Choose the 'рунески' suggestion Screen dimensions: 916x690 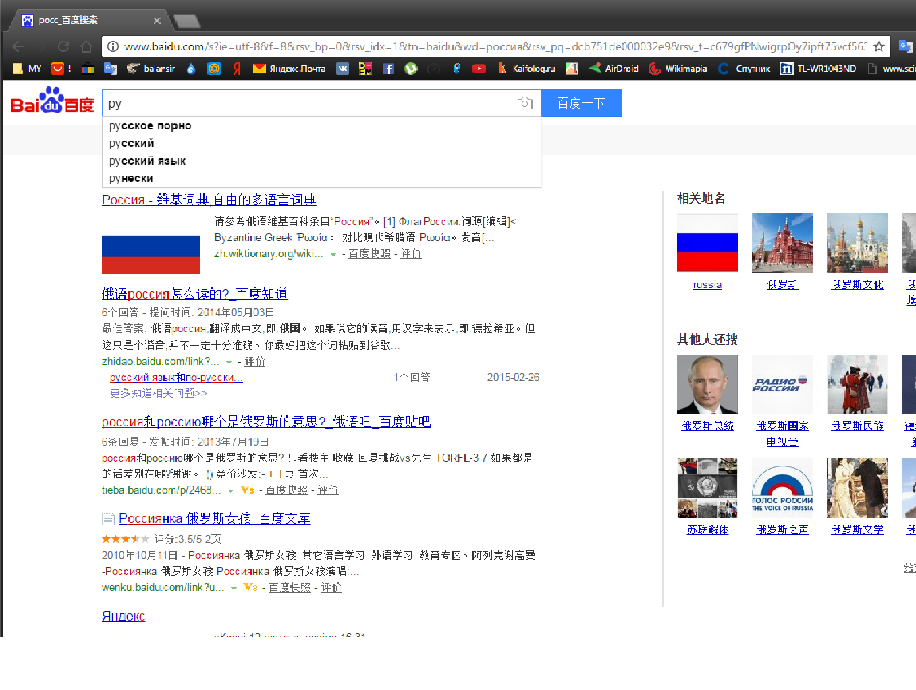pos(131,178)
